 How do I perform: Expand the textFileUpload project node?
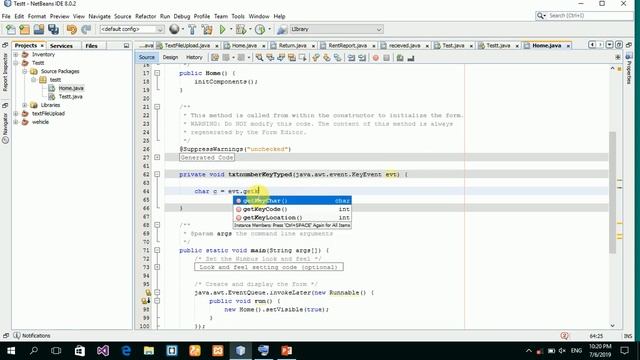point(16,113)
